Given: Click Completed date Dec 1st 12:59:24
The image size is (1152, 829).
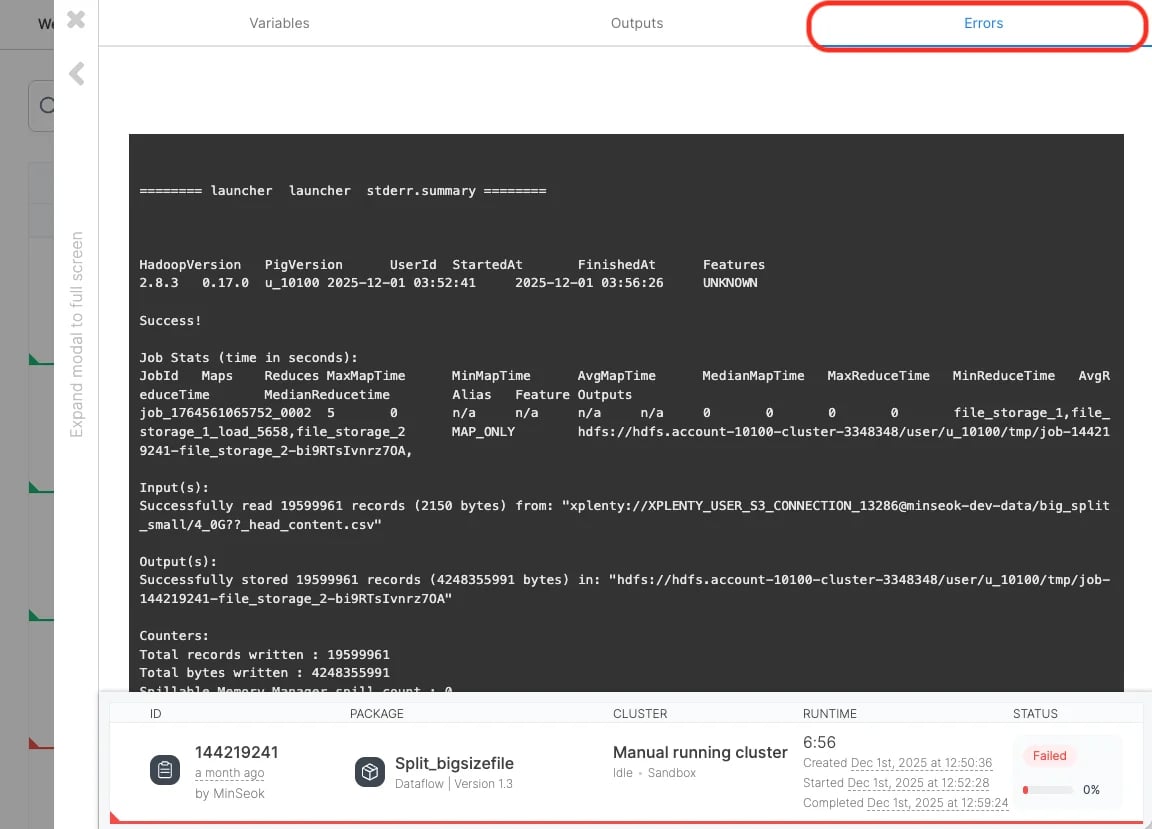Looking at the screenshot, I should 937,803.
